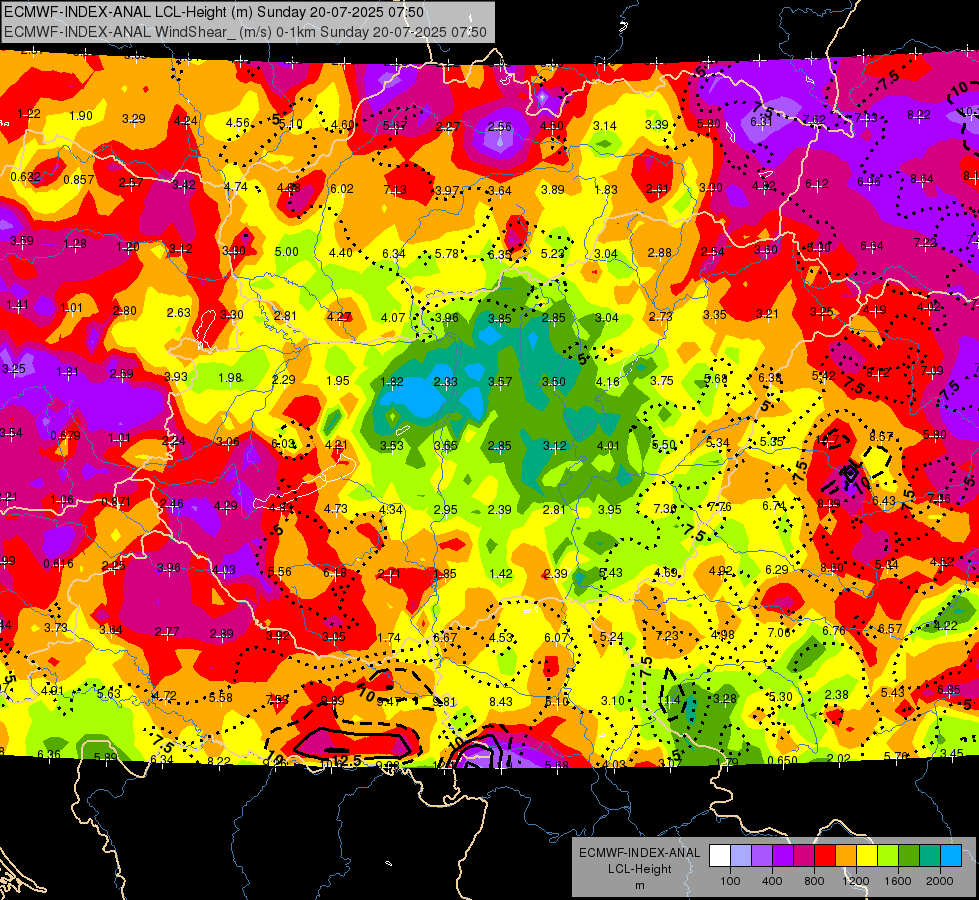Click the wind shear value 0.857
The width and height of the screenshot is (979, 900).
pos(79,180)
